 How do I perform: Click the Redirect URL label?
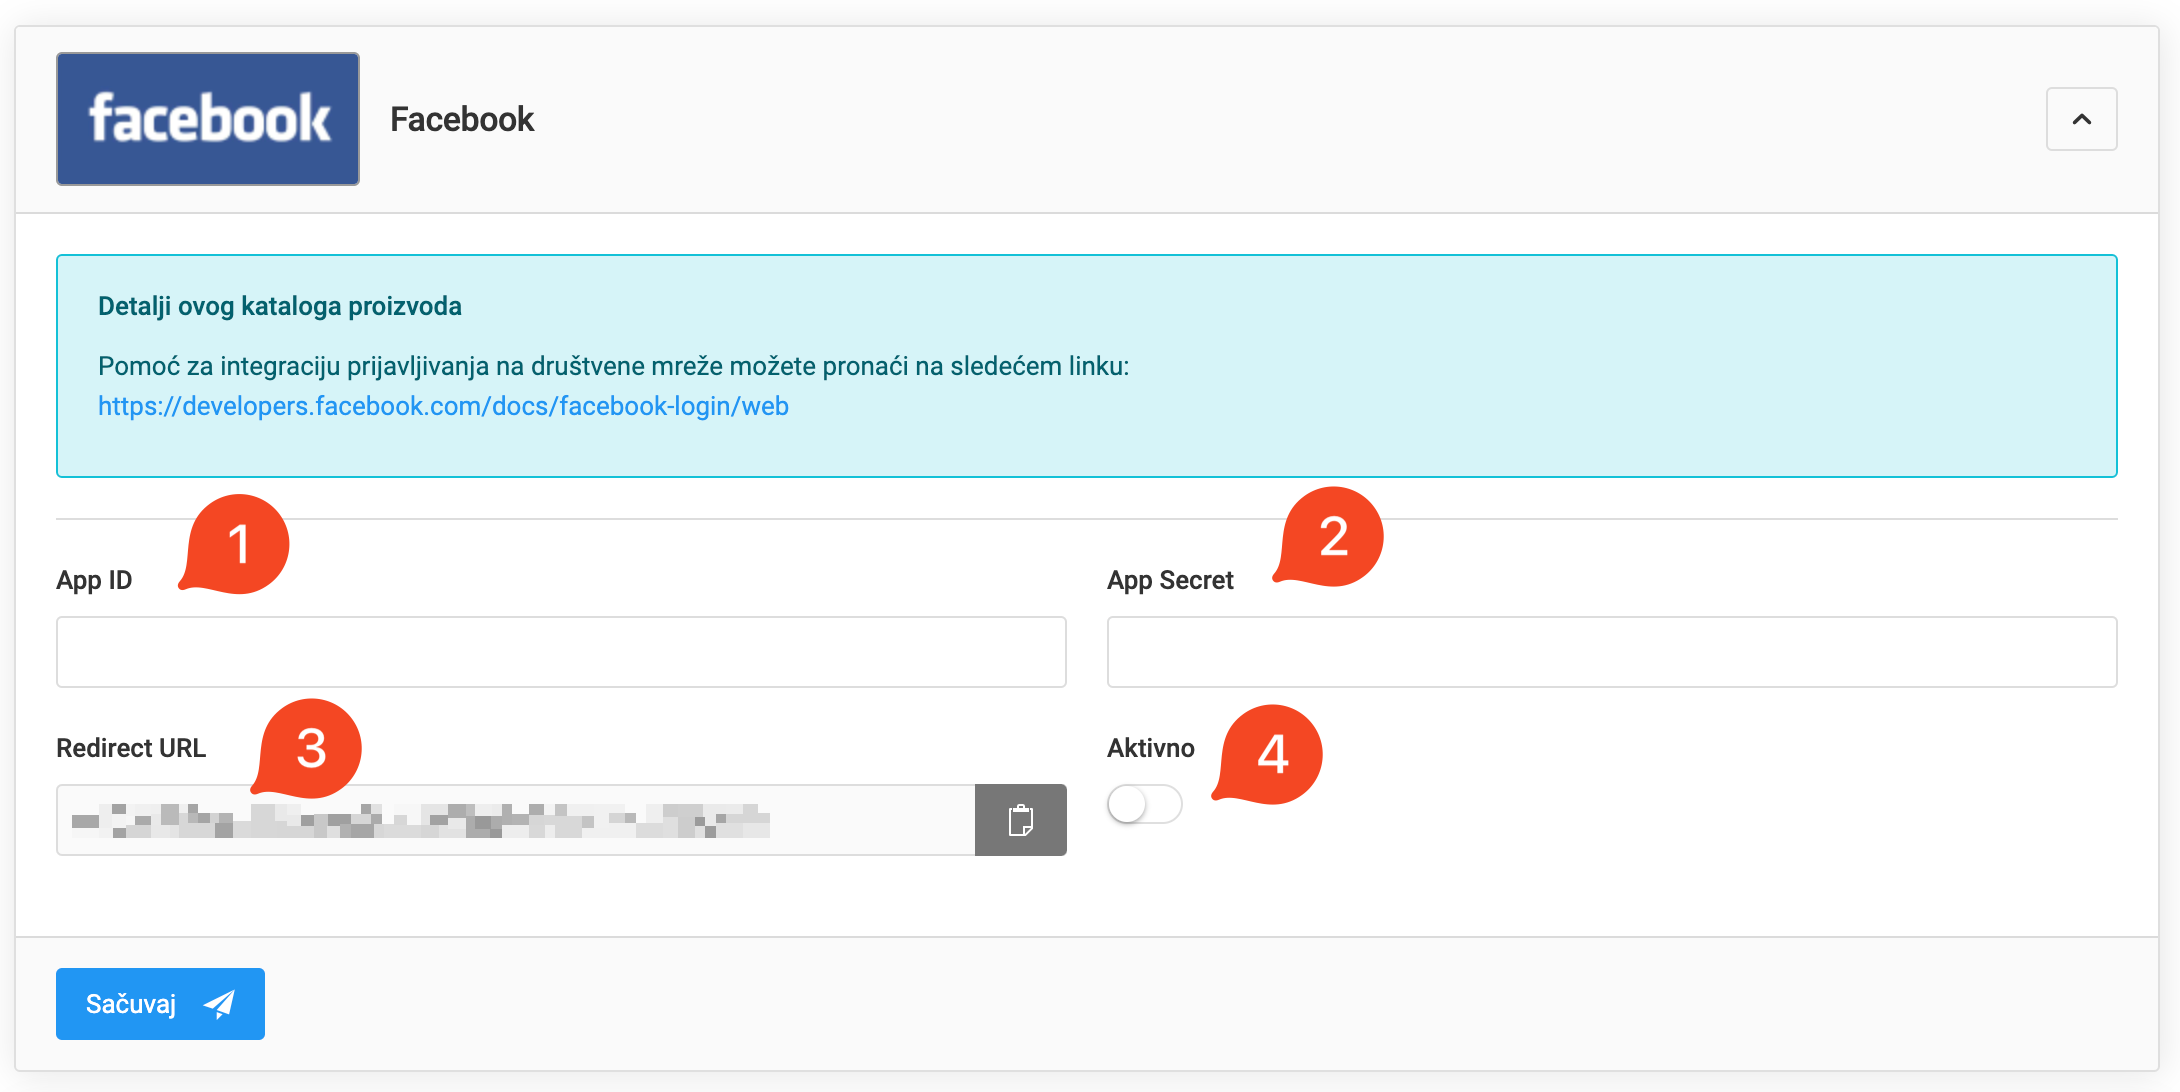pos(131,748)
